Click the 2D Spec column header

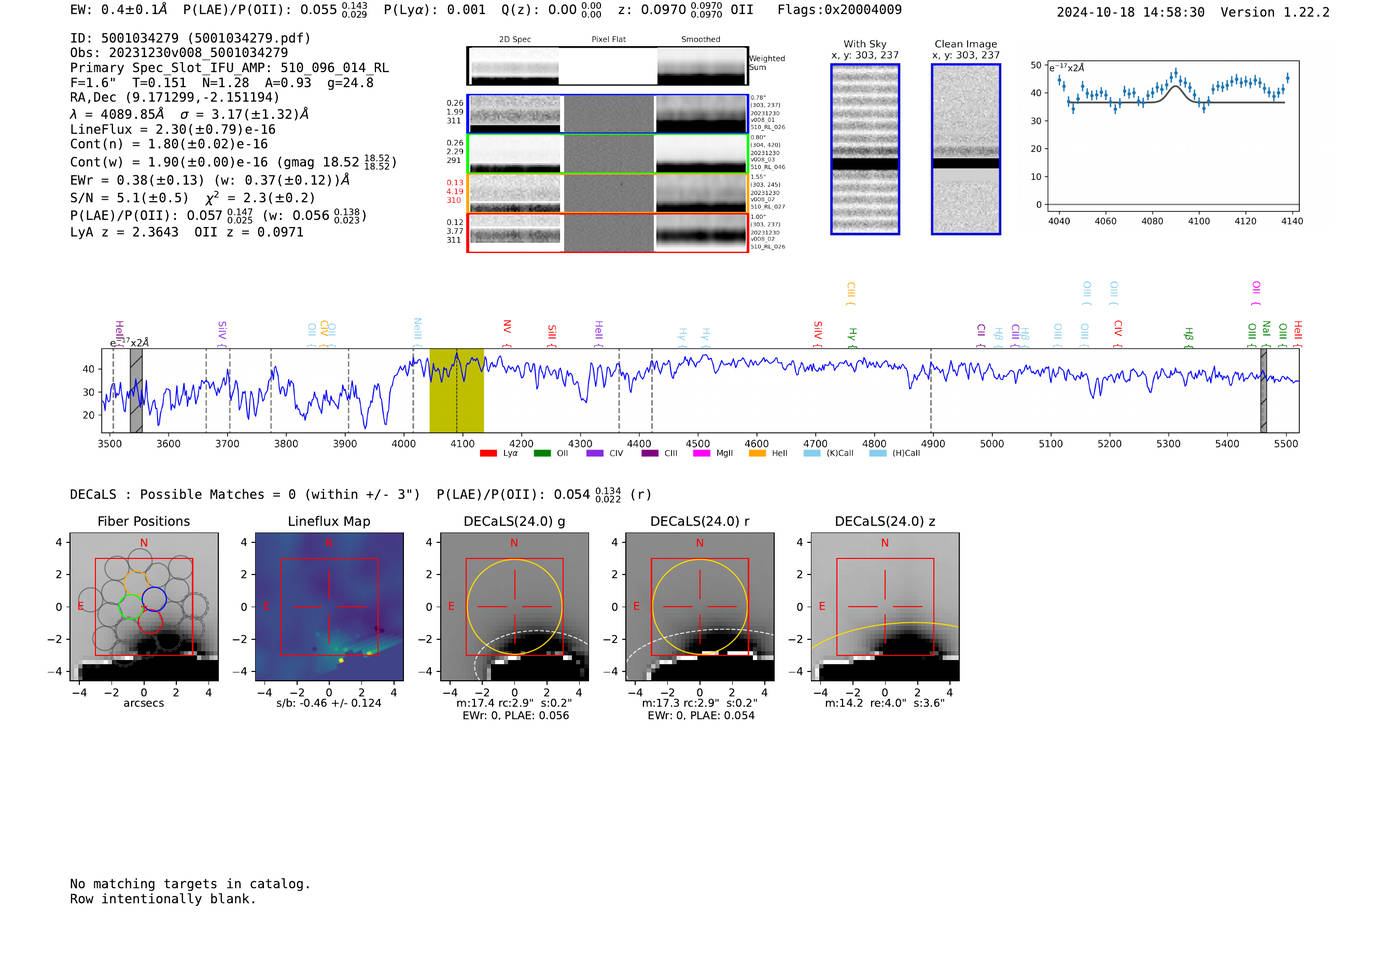[515, 40]
